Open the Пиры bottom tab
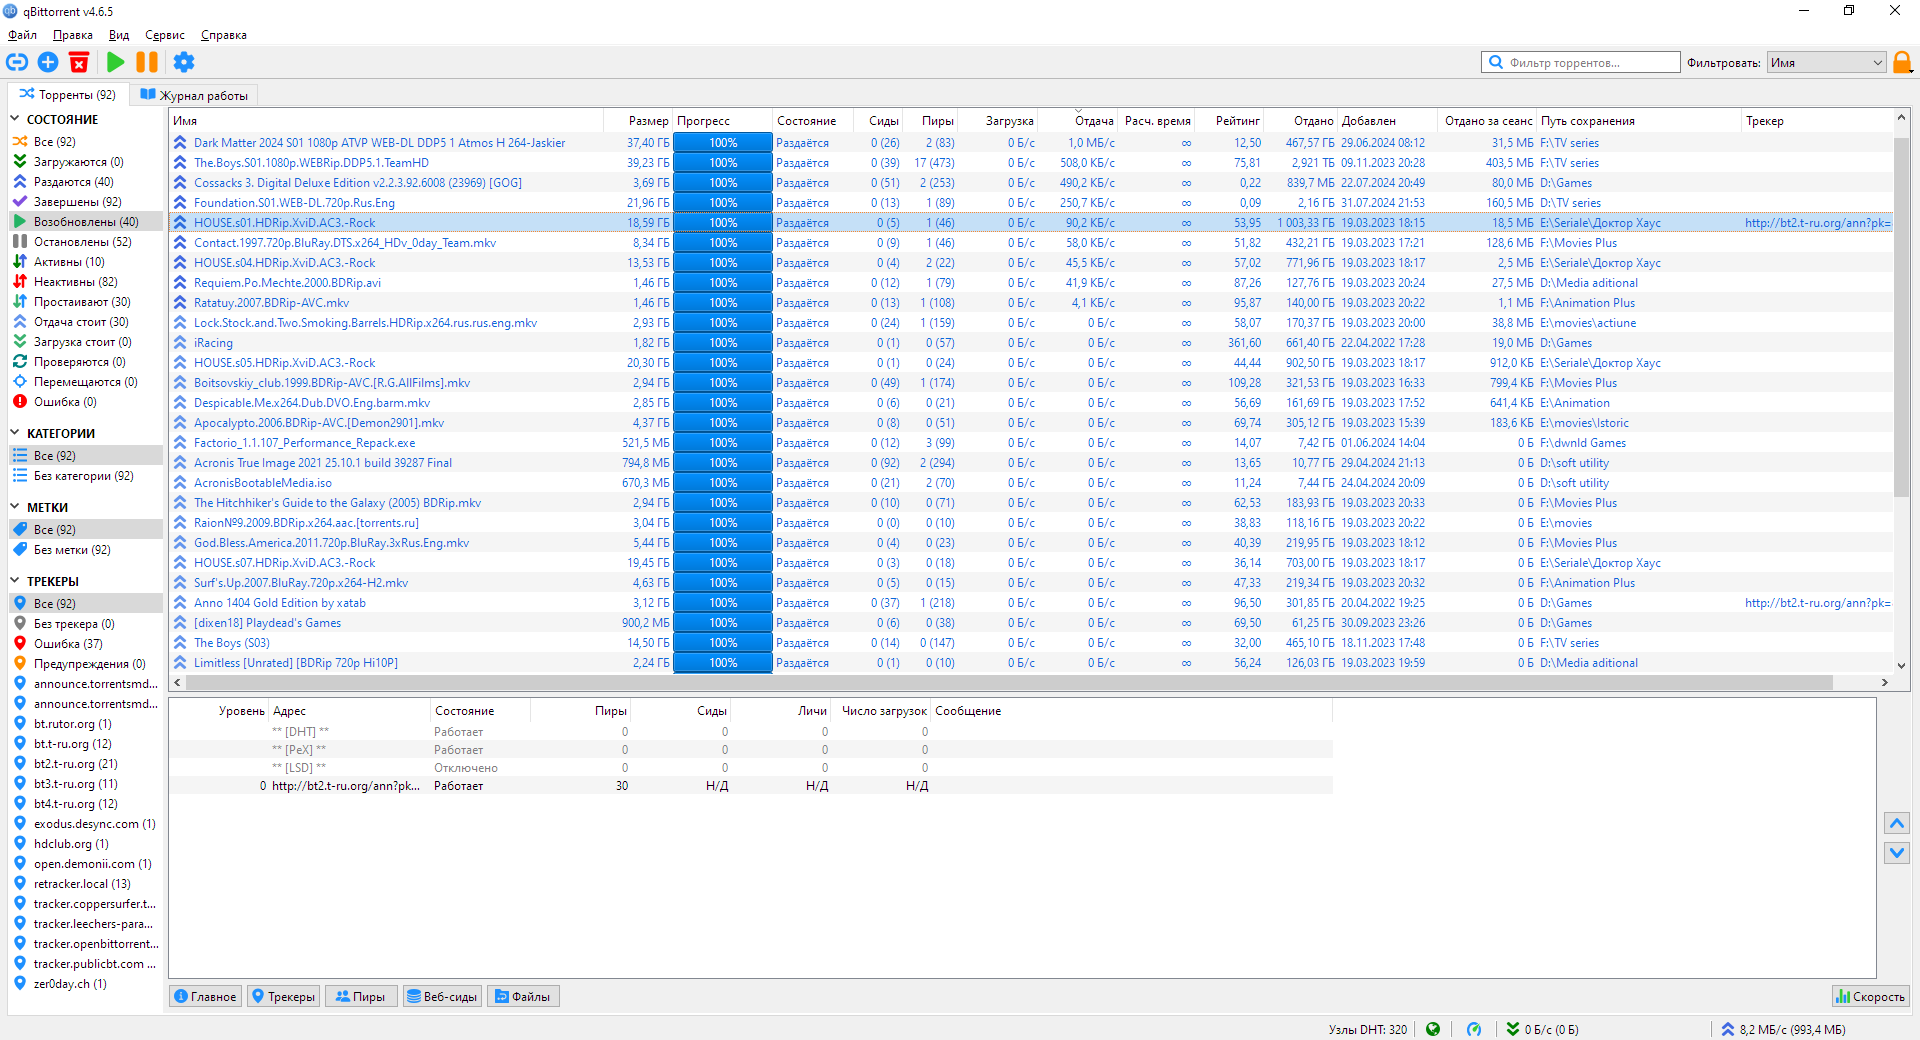 (360, 997)
